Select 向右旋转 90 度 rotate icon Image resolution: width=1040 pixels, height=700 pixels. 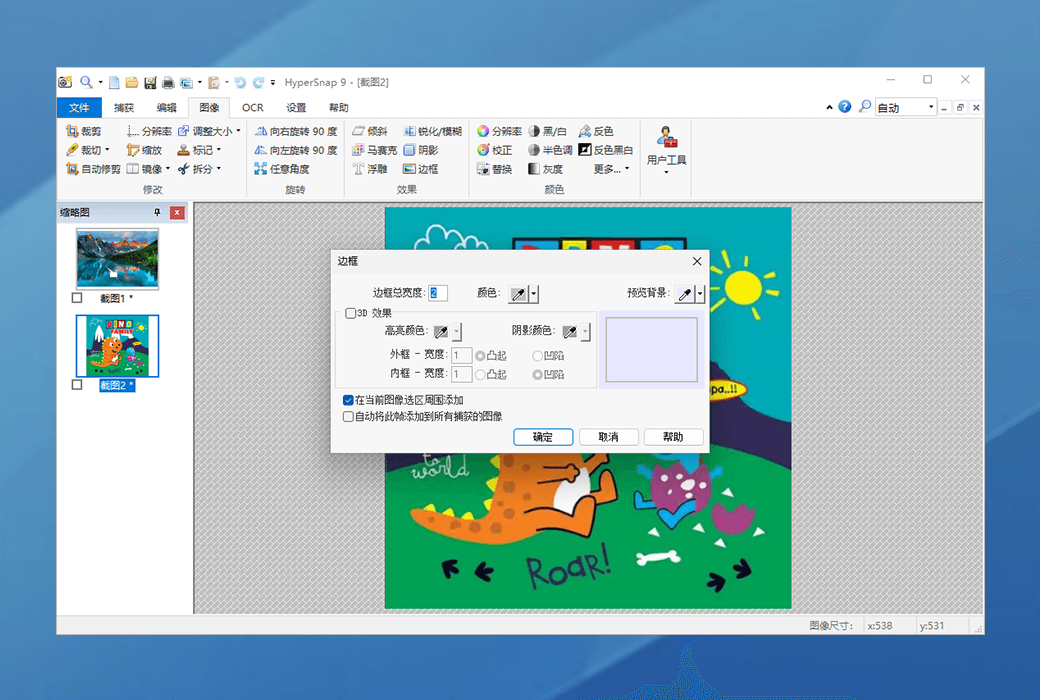coord(260,131)
